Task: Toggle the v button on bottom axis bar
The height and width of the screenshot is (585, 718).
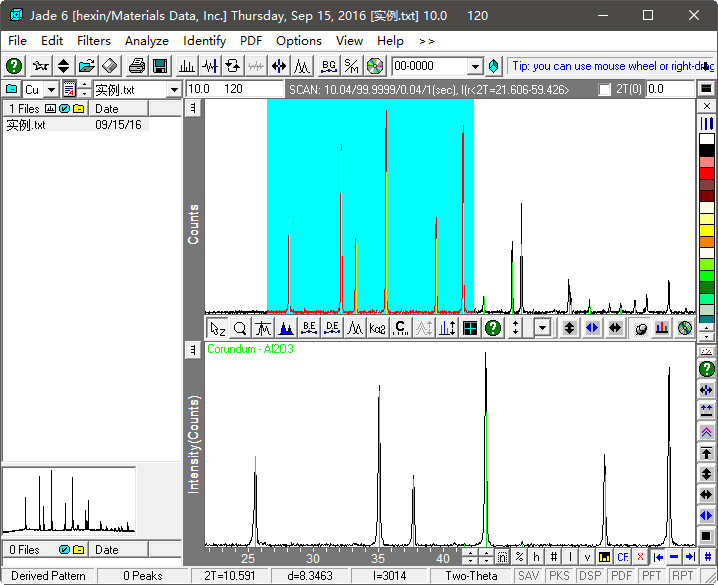Action: [587, 557]
